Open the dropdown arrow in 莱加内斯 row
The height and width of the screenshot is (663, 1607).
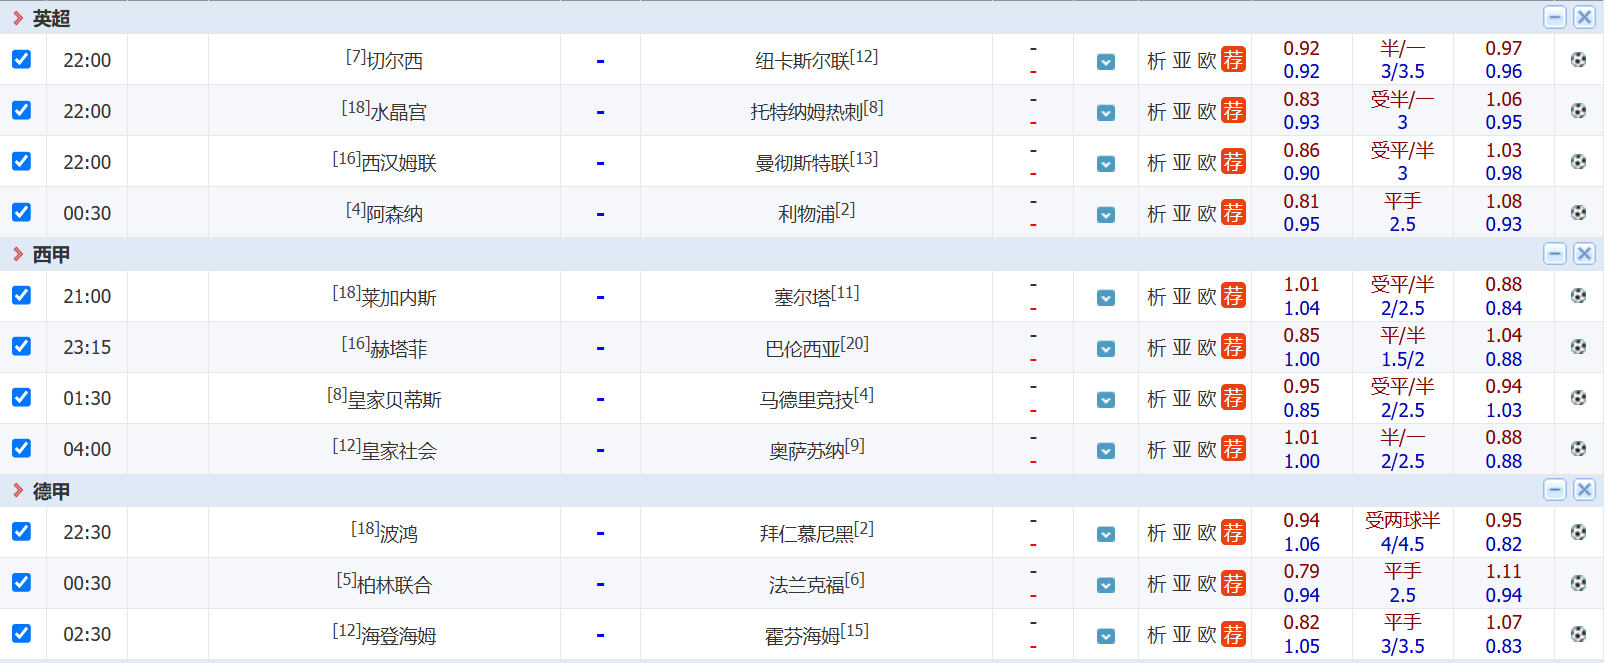tap(1106, 298)
